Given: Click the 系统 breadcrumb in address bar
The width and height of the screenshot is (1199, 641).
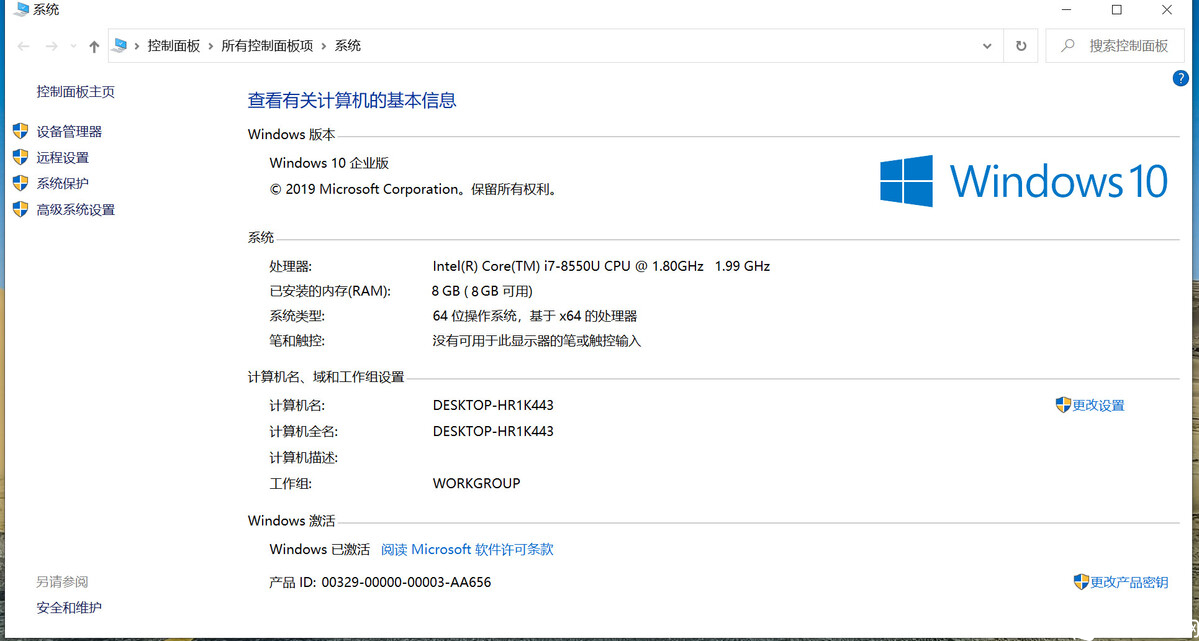Looking at the screenshot, I should (348, 46).
